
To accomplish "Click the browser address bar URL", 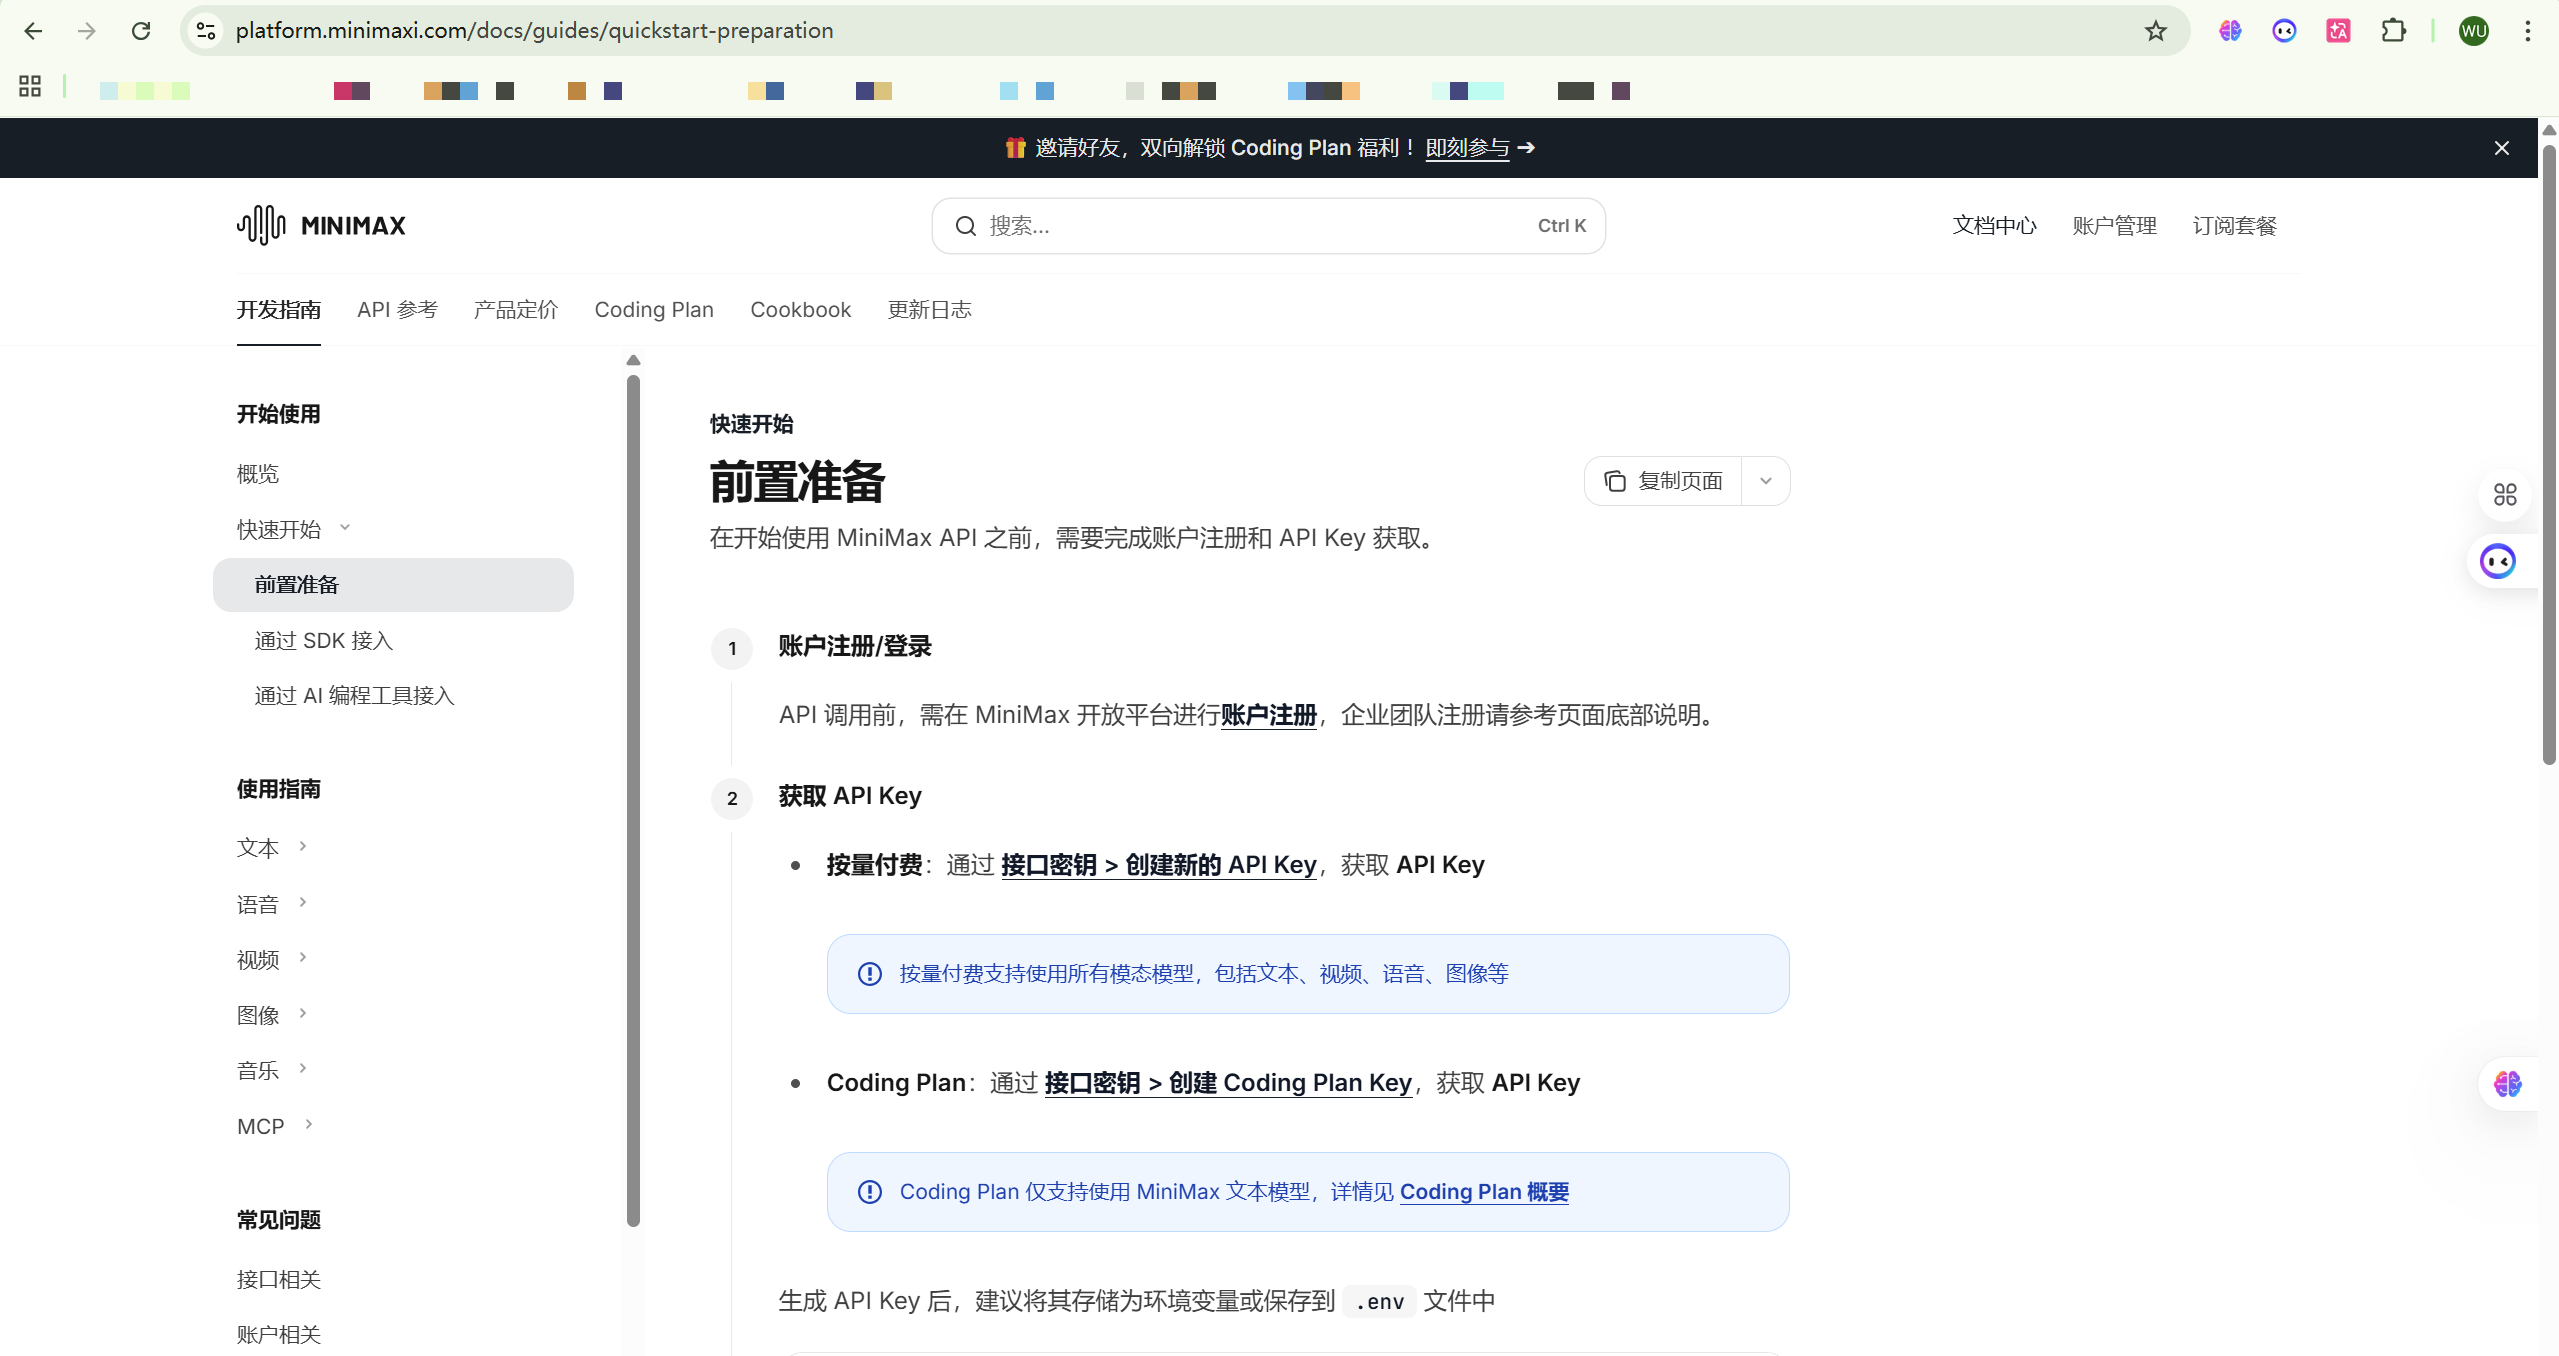I will point(534,31).
